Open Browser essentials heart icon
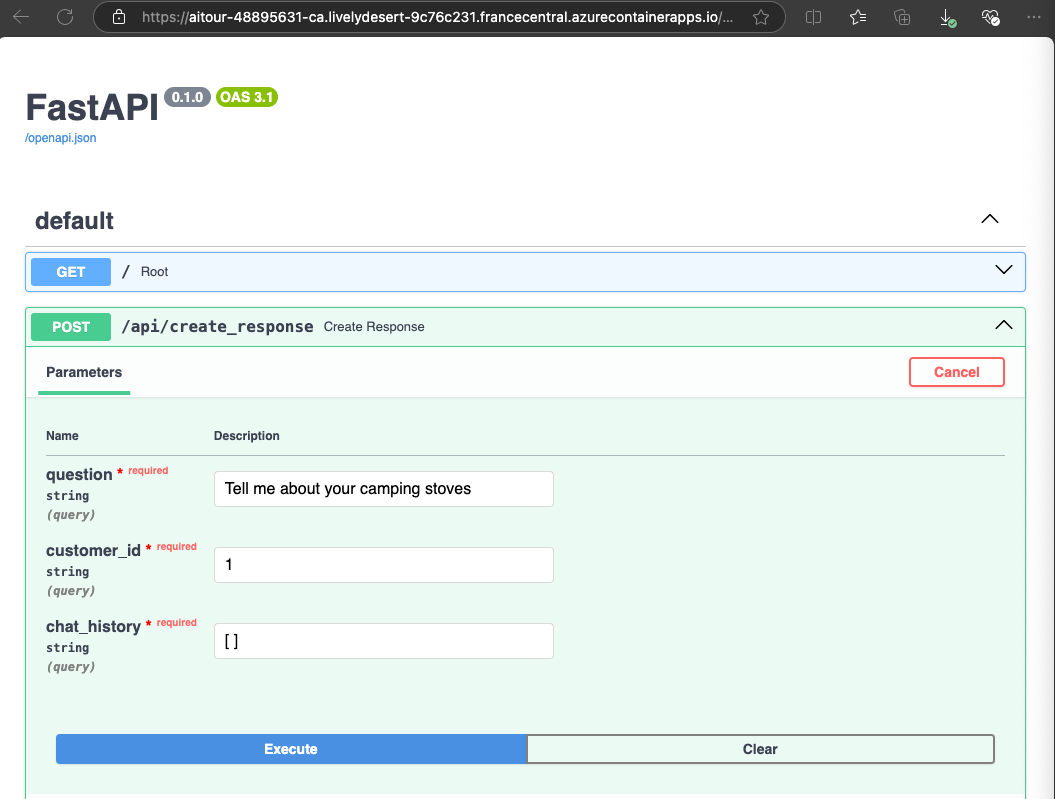 tap(990, 17)
